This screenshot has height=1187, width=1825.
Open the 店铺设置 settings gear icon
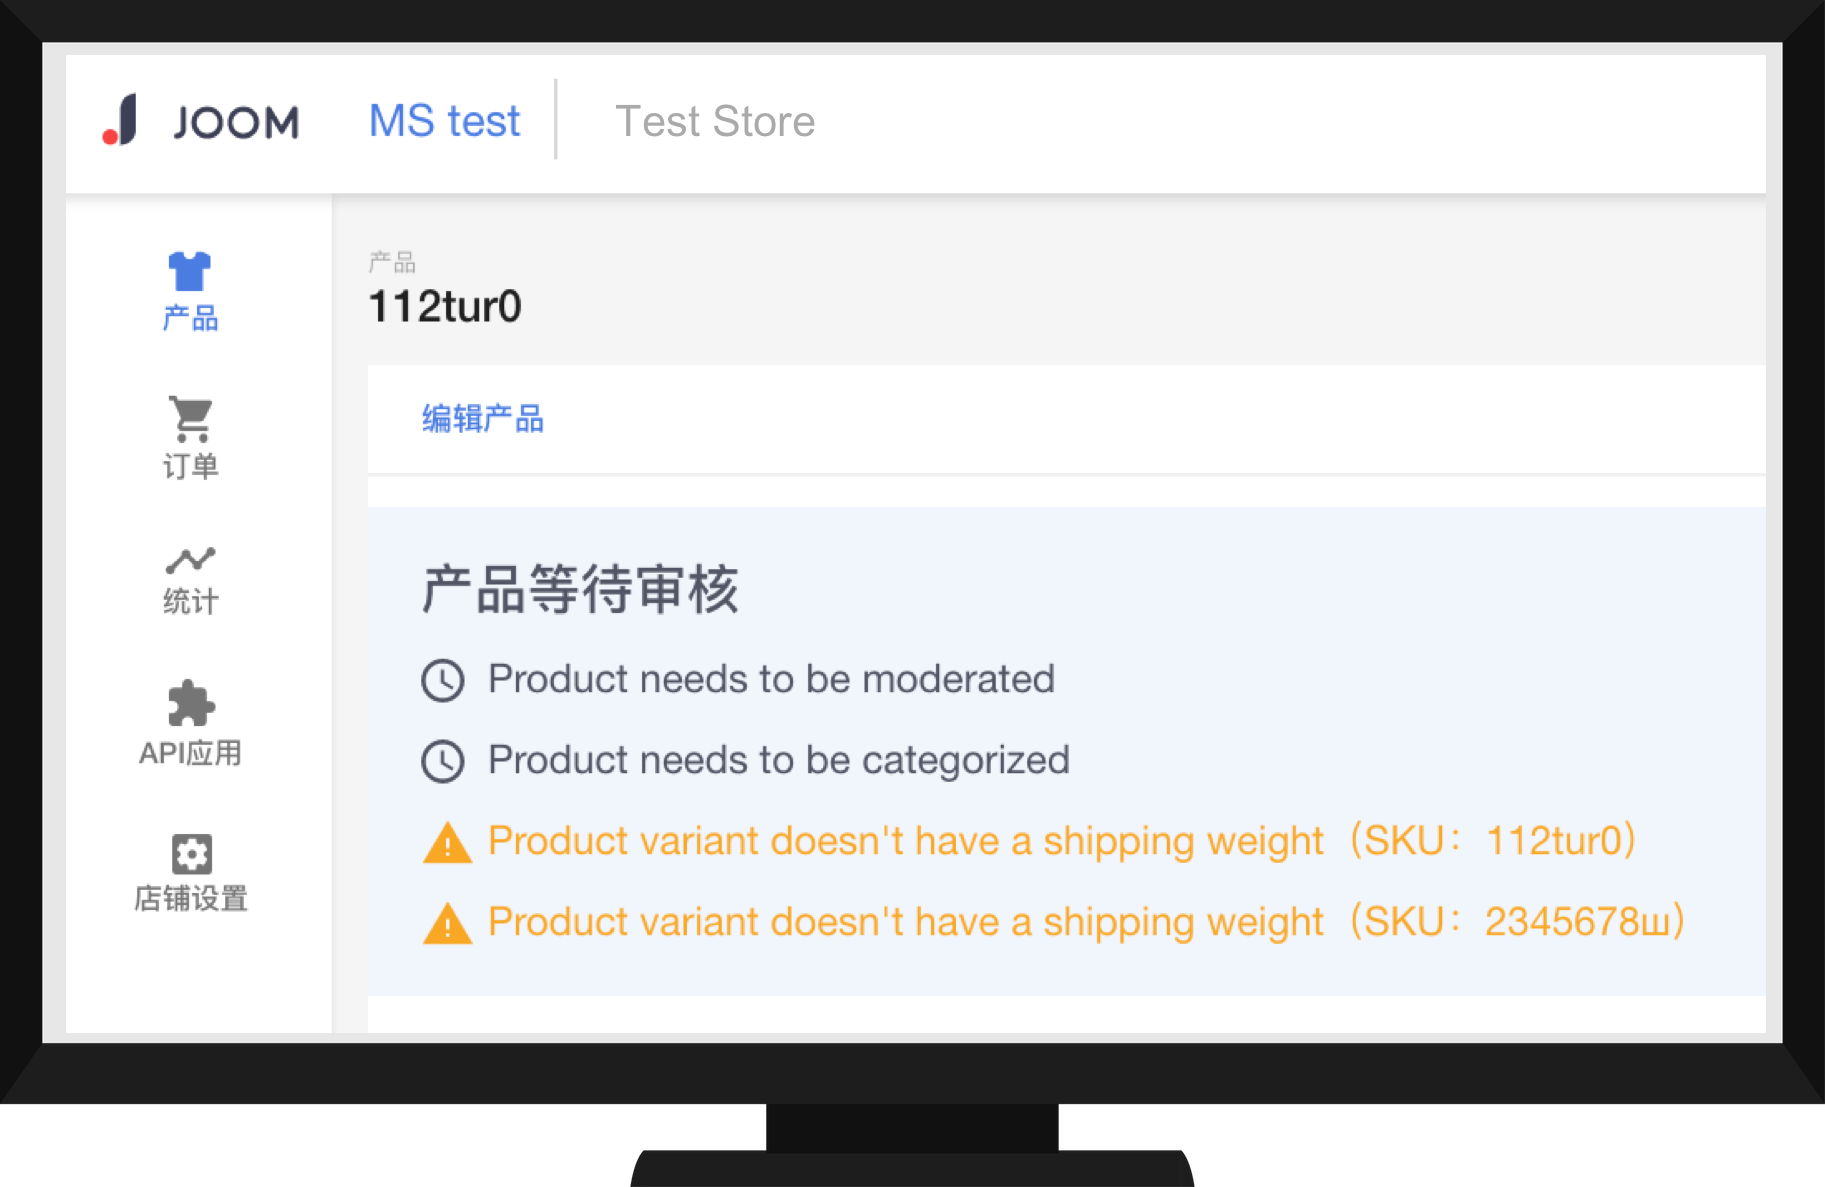(x=190, y=855)
